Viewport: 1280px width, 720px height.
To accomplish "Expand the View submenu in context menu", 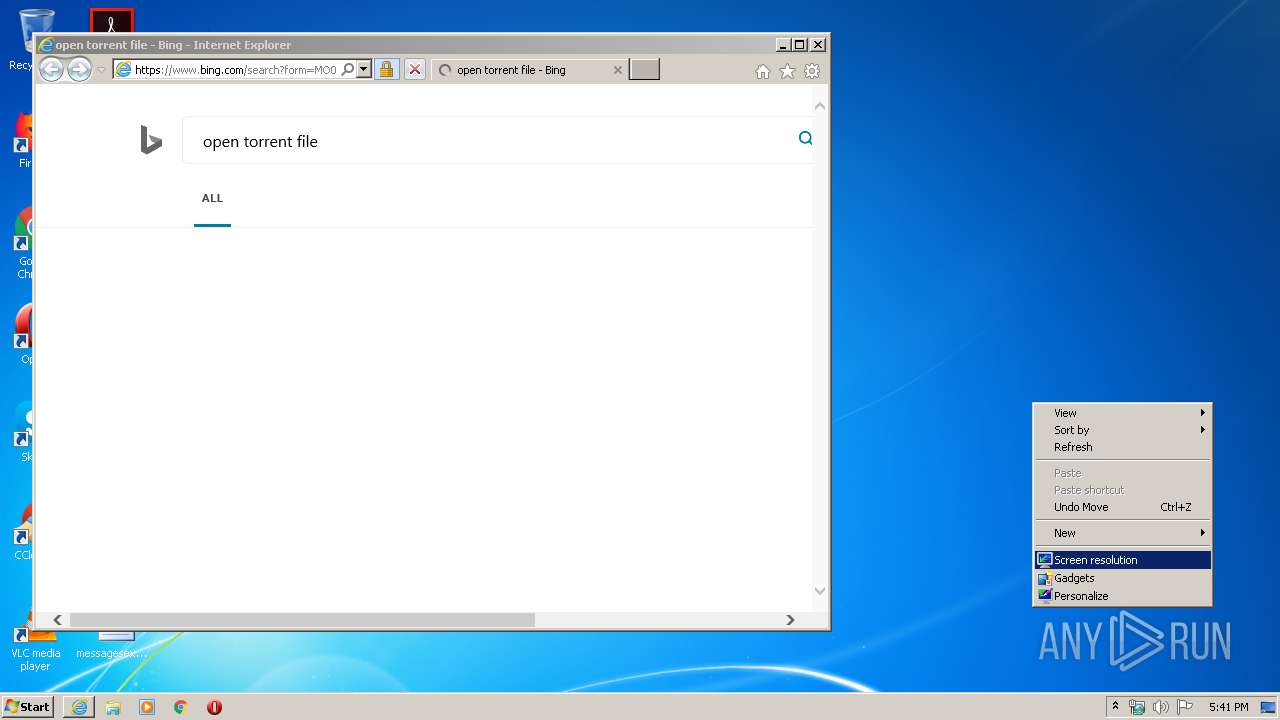I will click(1122, 413).
